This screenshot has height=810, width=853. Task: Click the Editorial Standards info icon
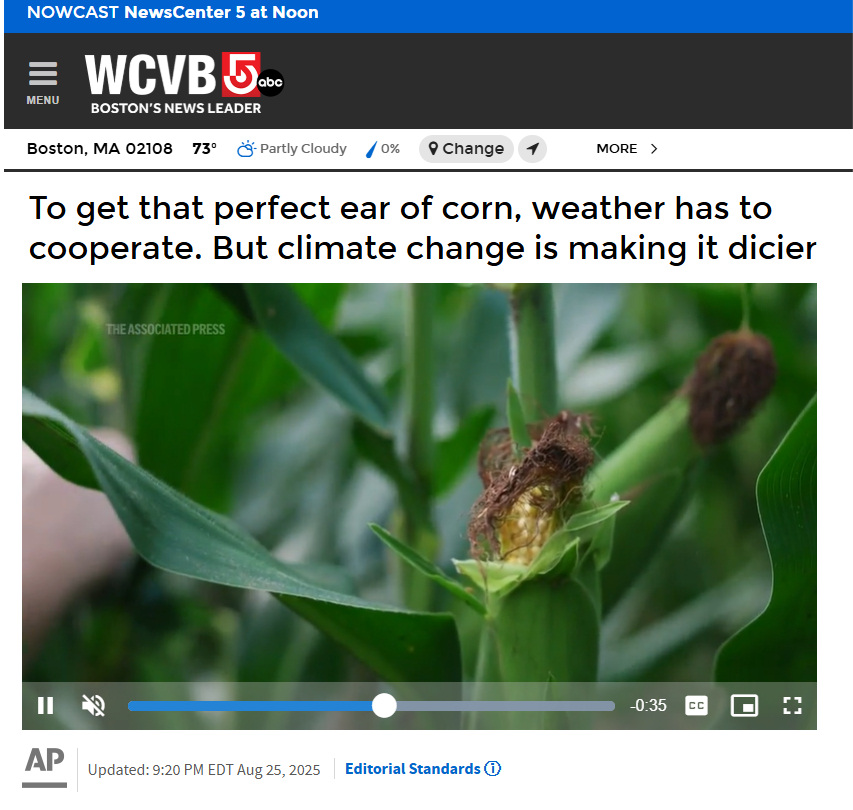(492, 769)
